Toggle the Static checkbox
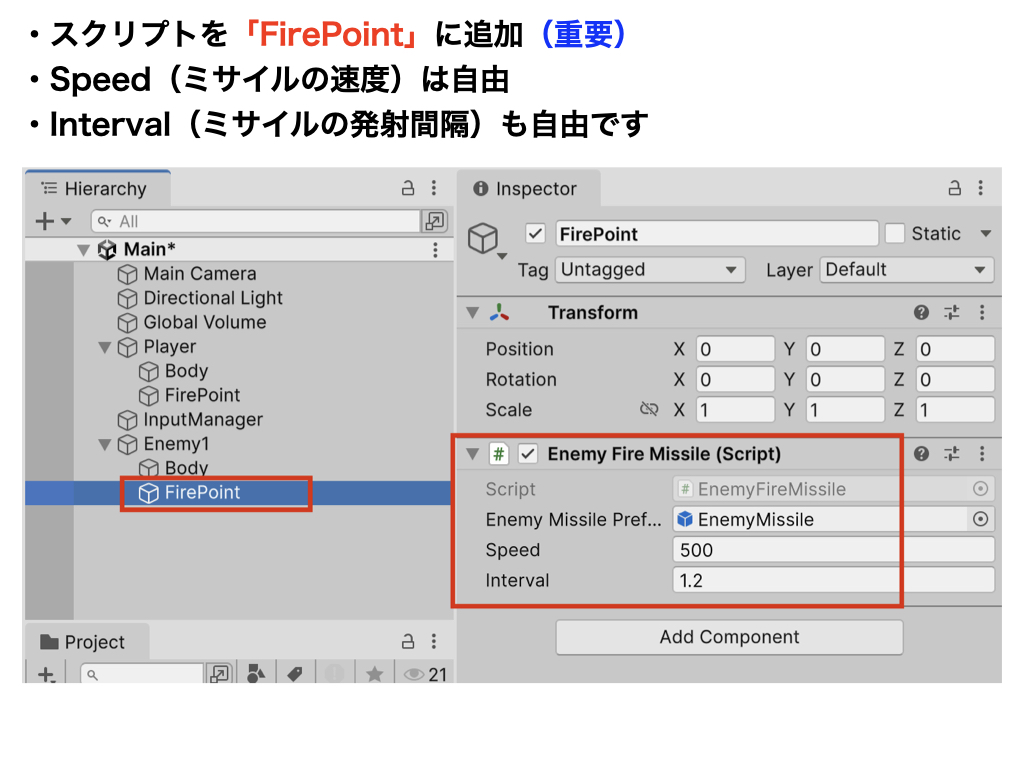The width and height of the screenshot is (1024, 768). tap(895, 234)
